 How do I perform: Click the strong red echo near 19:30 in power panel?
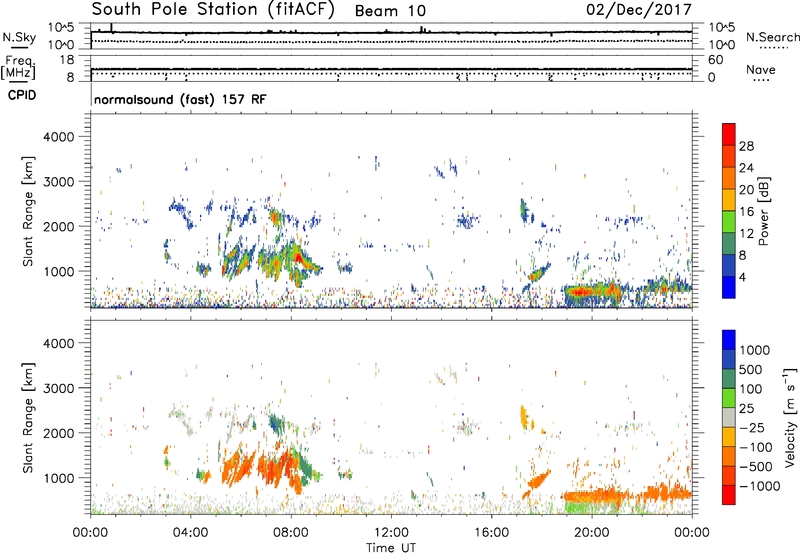[579, 292]
